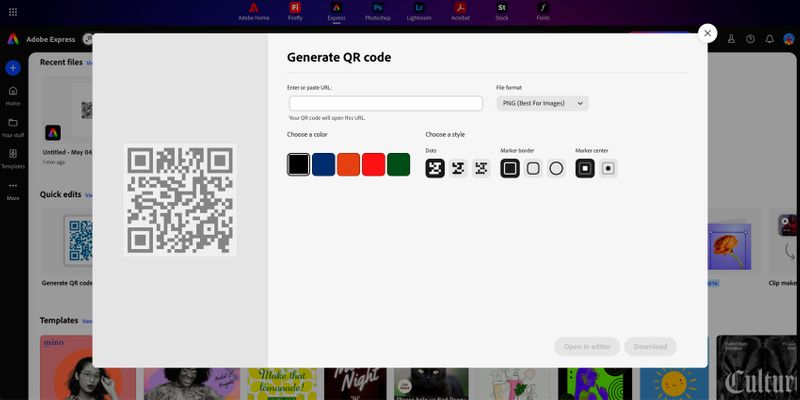Choose black QR color swatch
The image size is (800, 400).
point(298,164)
